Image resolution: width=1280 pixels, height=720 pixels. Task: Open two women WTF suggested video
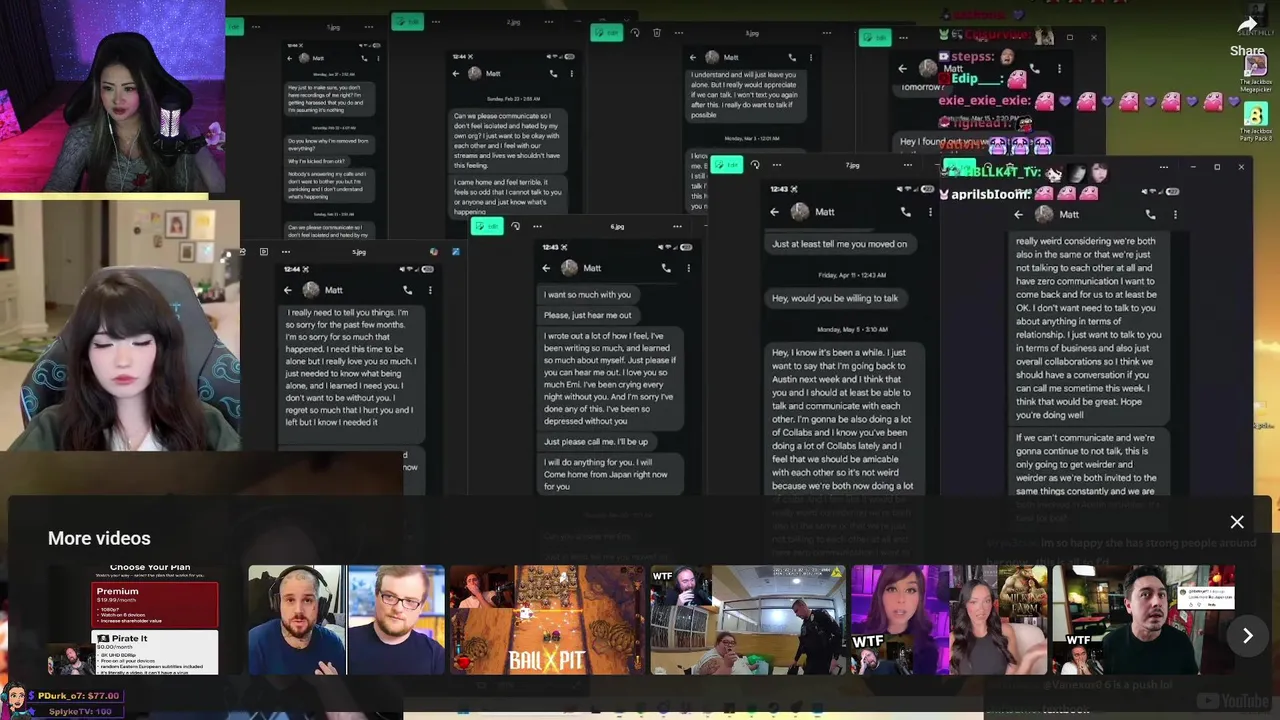949,620
